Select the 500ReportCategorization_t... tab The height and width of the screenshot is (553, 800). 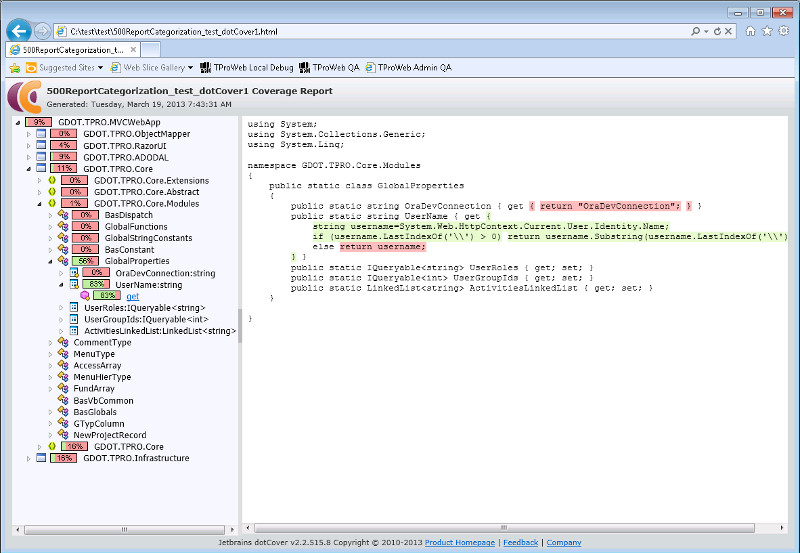click(x=73, y=50)
